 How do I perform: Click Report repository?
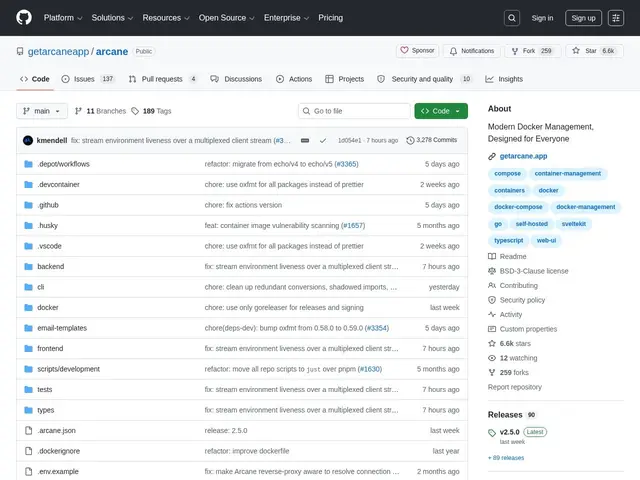tap(515, 387)
